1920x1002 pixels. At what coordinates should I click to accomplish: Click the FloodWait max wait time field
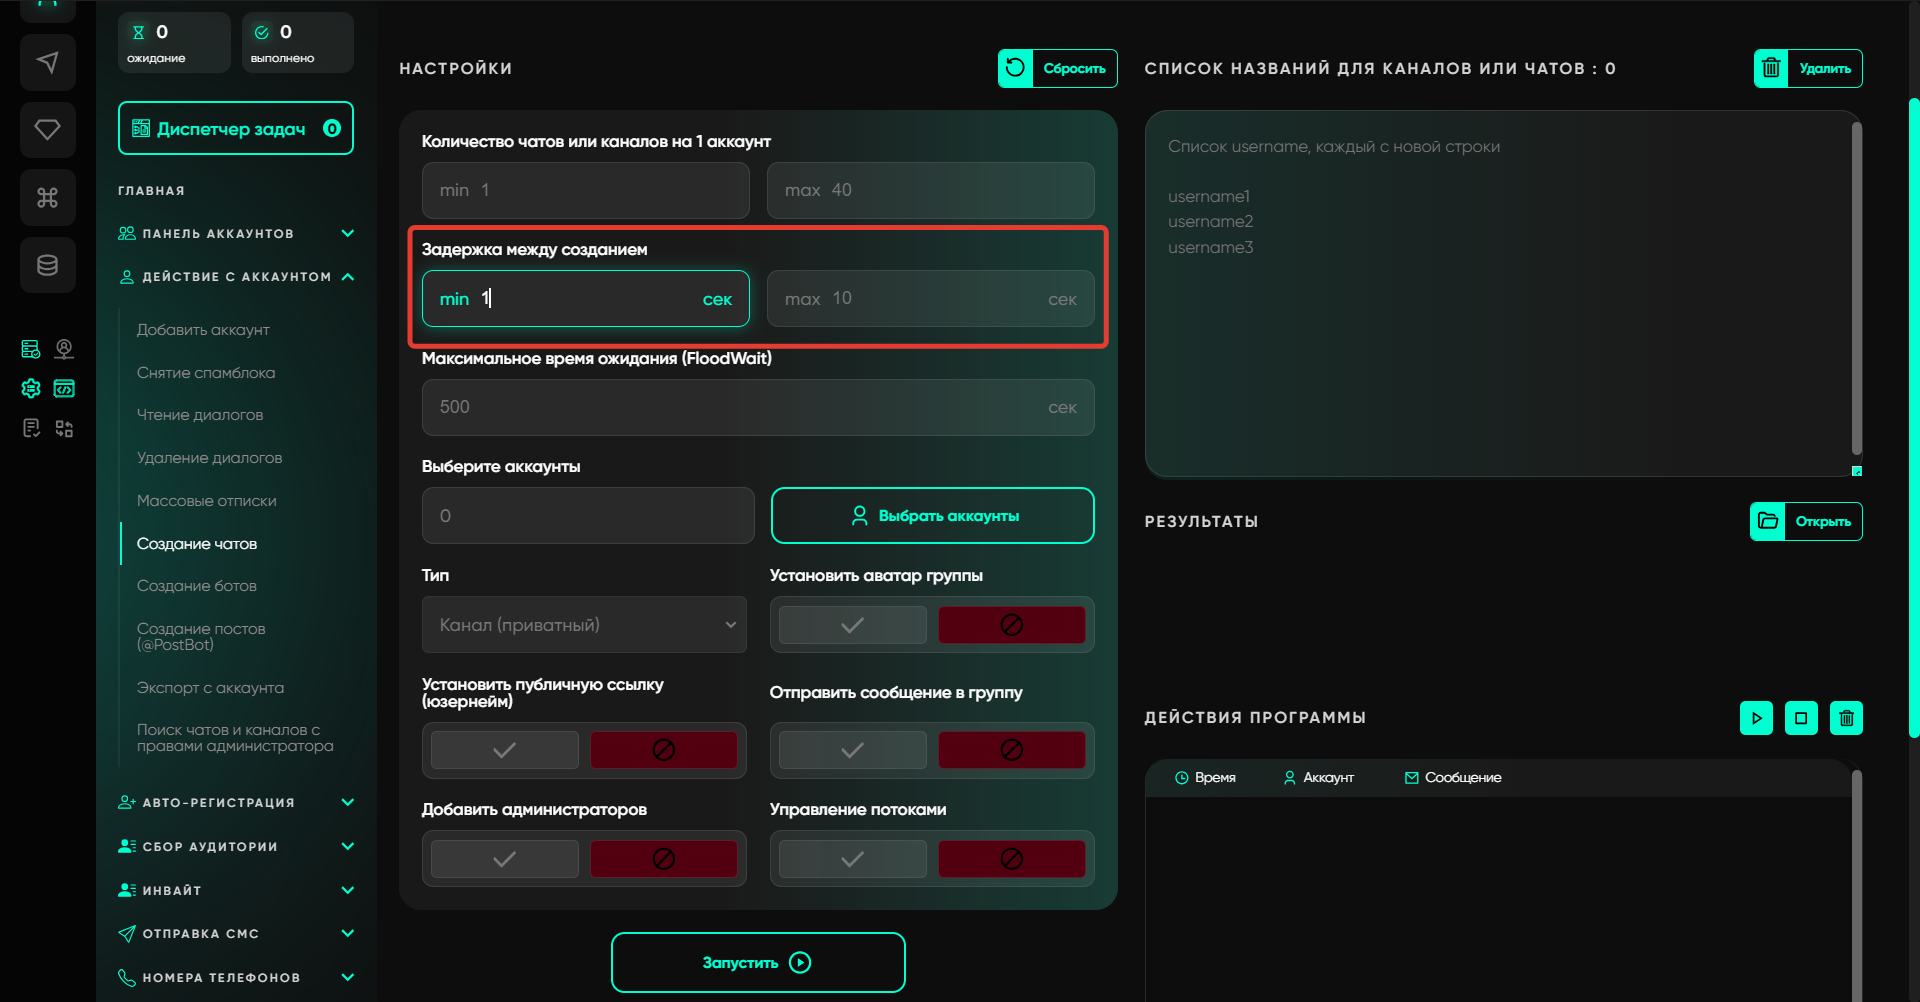click(x=740, y=407)
